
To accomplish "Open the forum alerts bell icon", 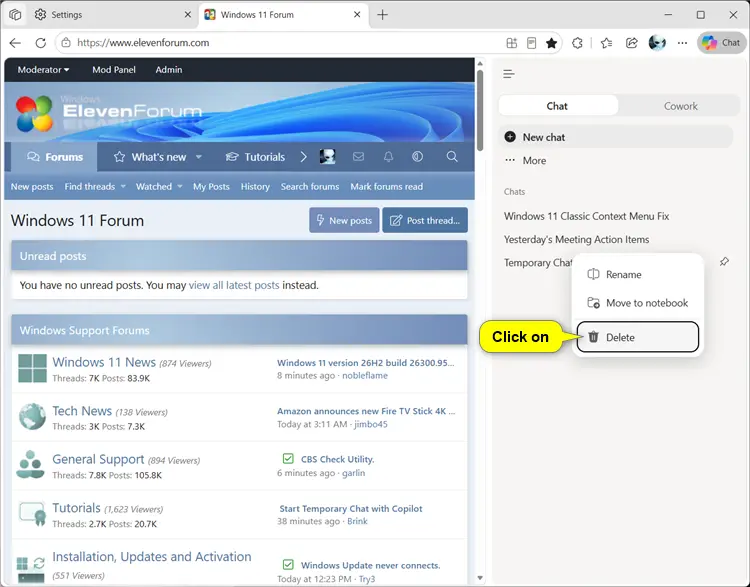I will 388,156.
